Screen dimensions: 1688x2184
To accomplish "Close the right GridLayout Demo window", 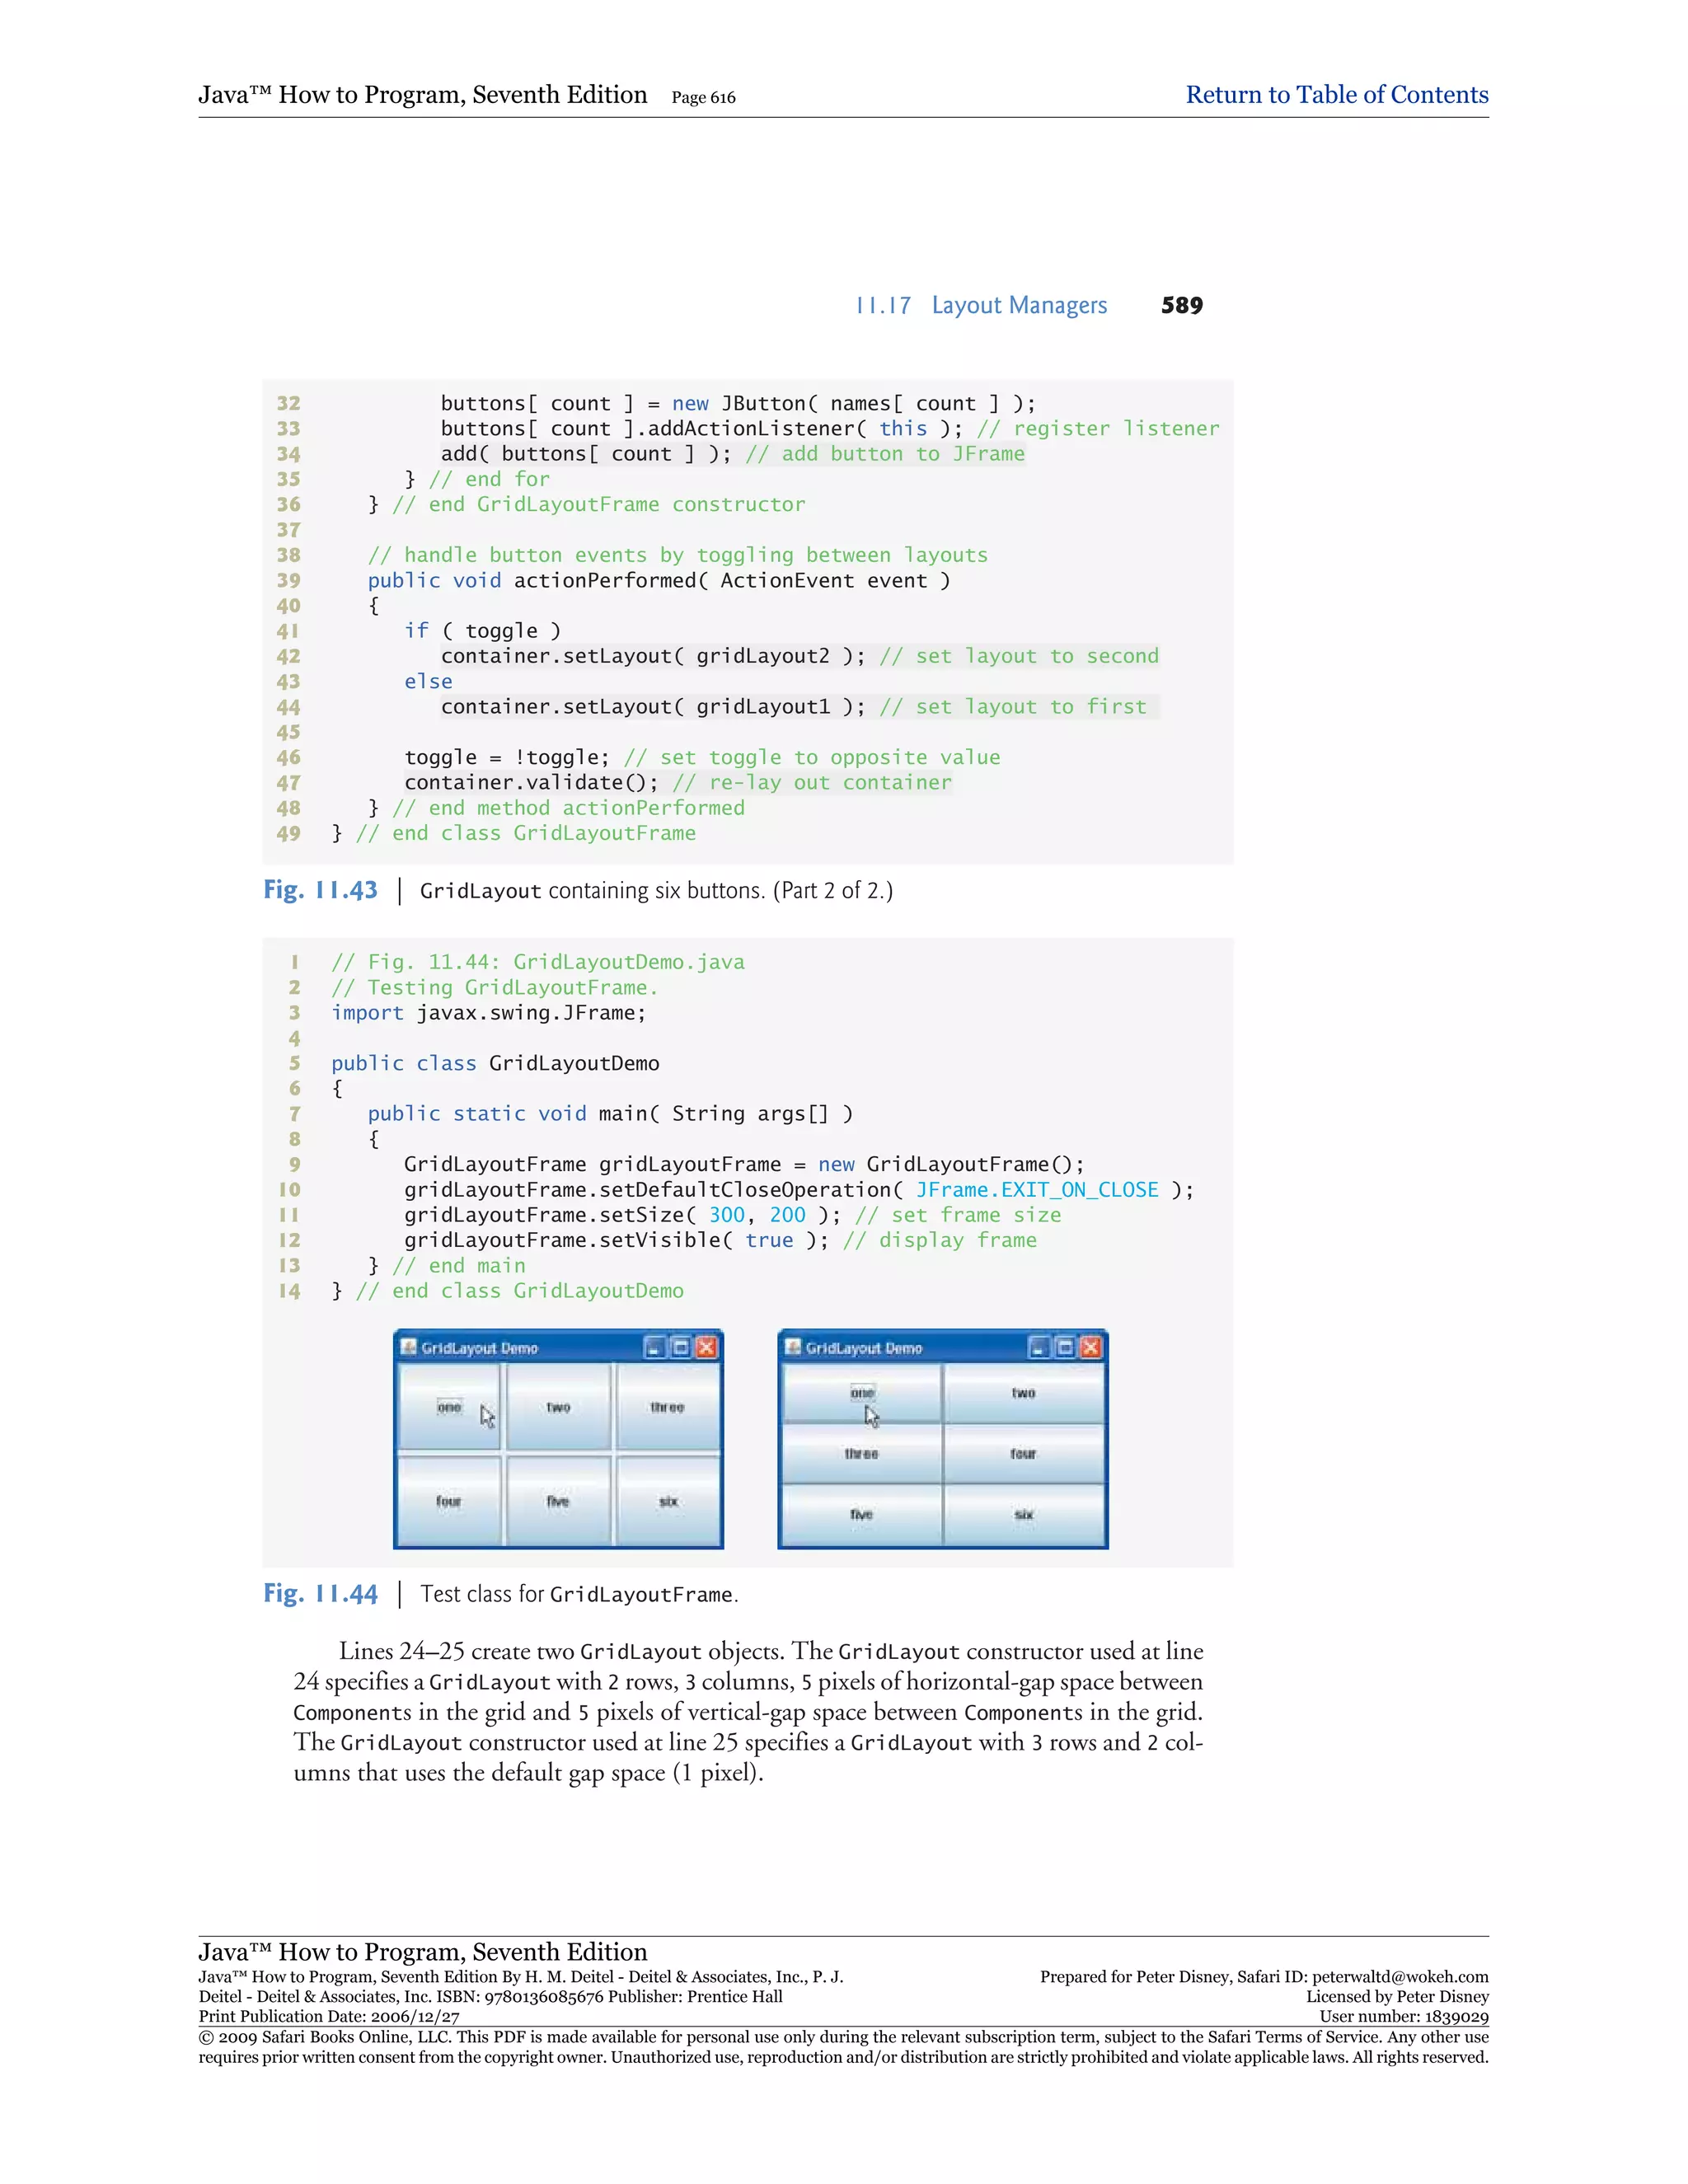I will coord(1091,1348).
